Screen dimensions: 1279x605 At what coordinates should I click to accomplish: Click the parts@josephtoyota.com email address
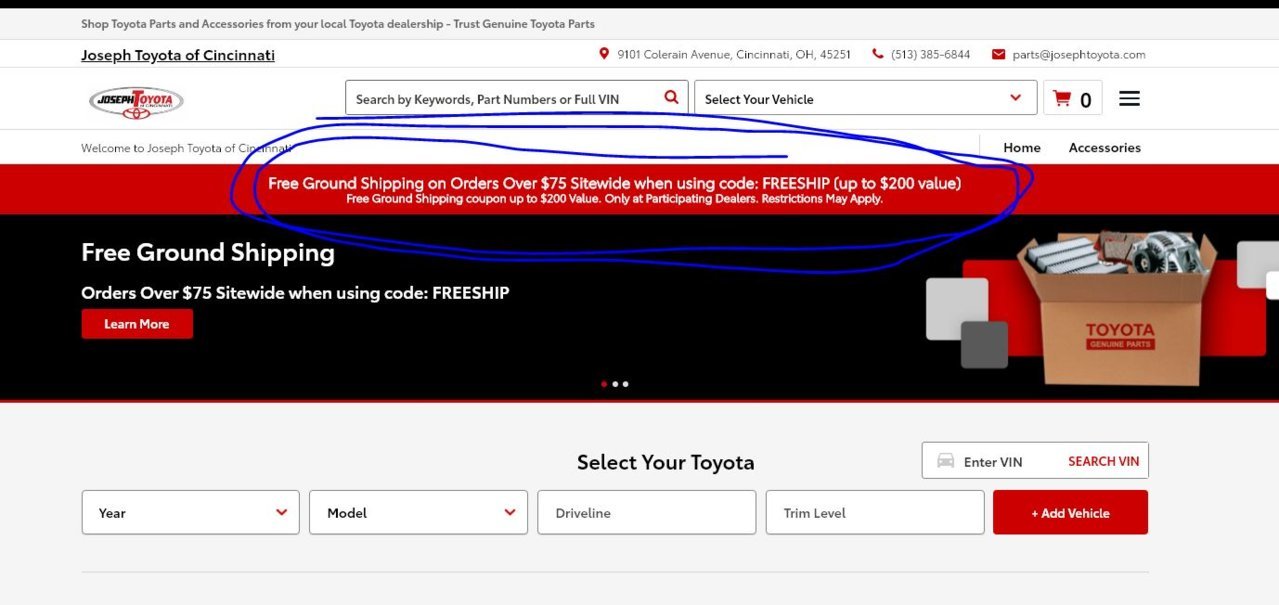1079,54
